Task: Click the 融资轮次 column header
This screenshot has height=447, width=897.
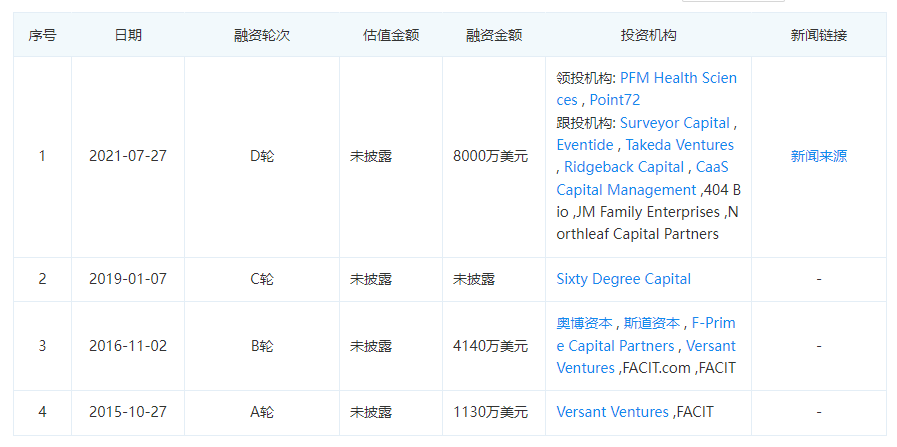Action: 262,35
